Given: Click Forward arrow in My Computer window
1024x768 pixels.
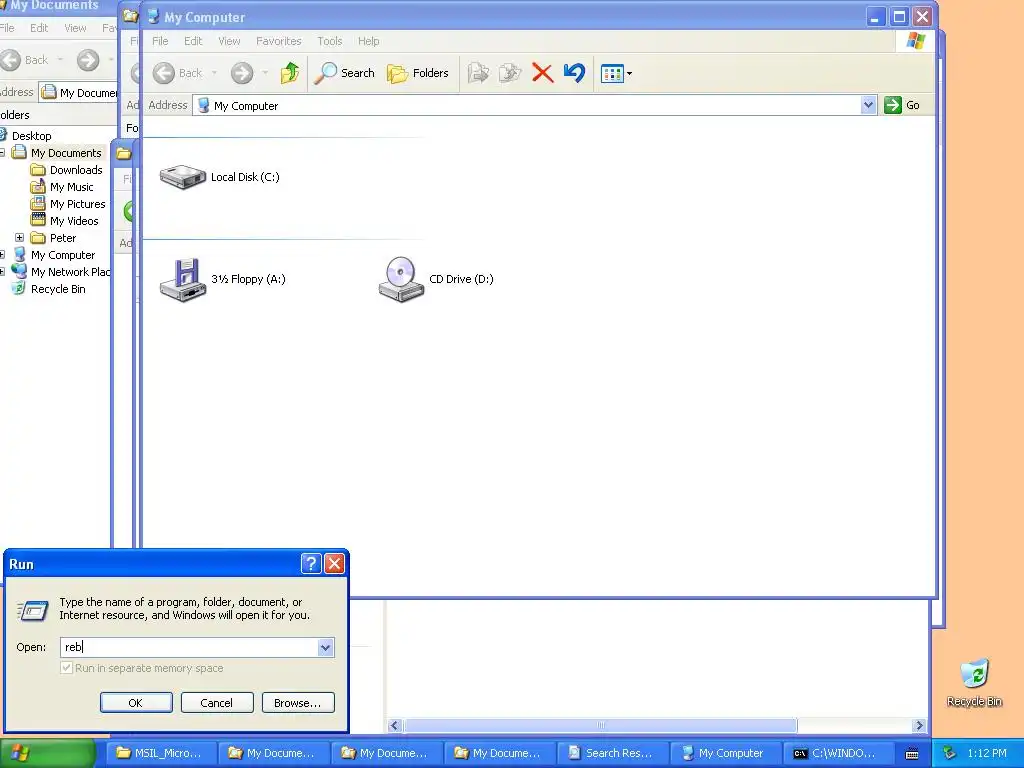Looking at the screenshot, I should pos(242,72).
